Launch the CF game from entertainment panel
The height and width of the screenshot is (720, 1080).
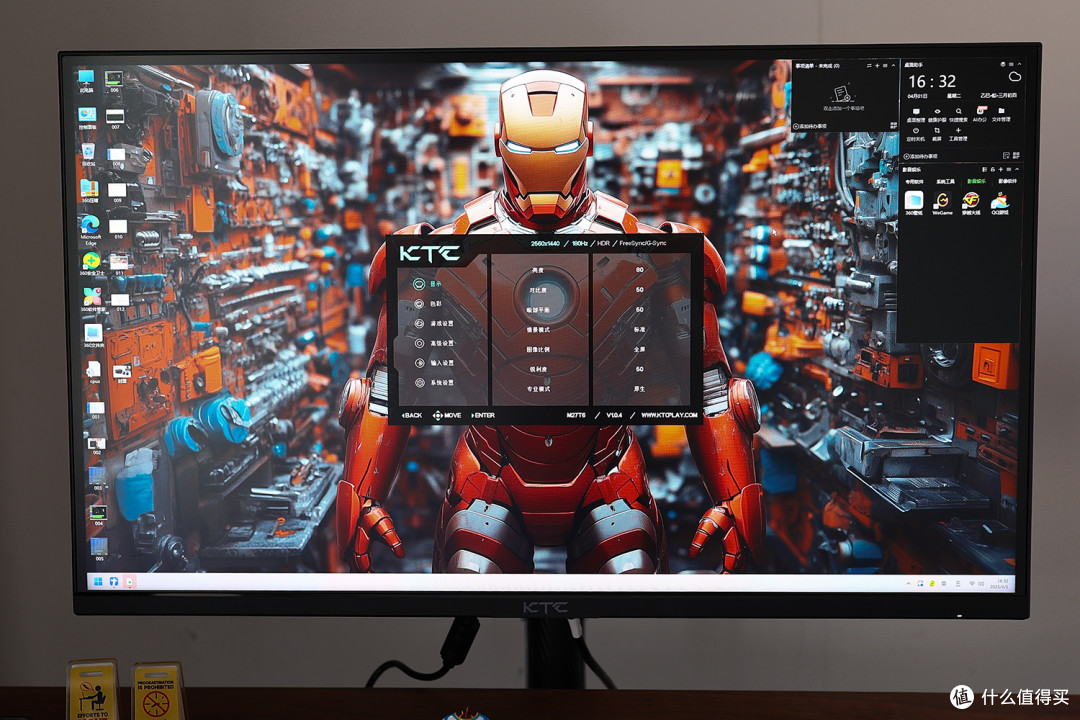coord(971,203)
